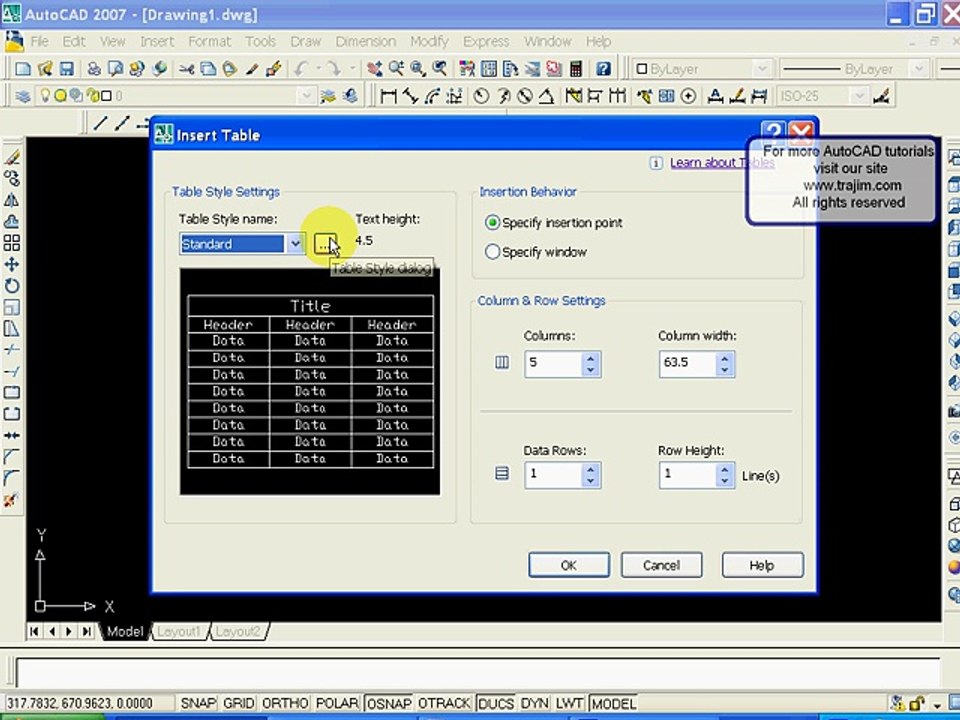
Task: Toggle DYN input in status bar
Action: coord(534,703)
